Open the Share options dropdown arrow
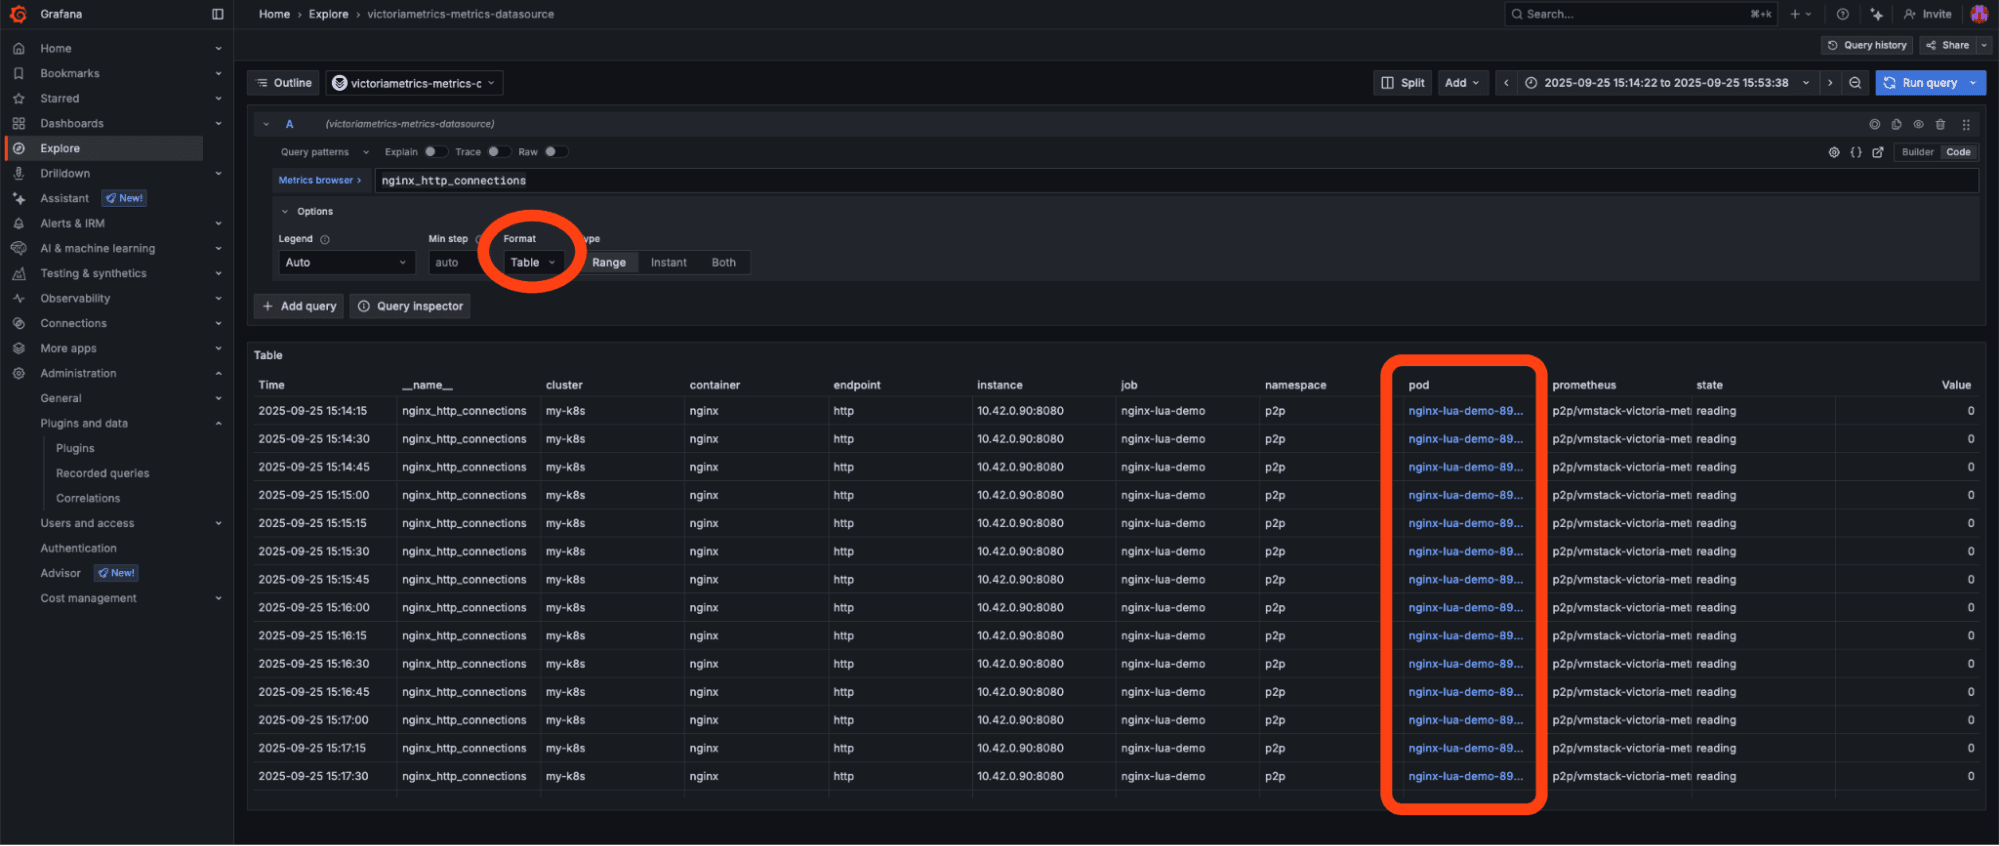Viewport: 1999px width, 846px height. [1984, 45]
